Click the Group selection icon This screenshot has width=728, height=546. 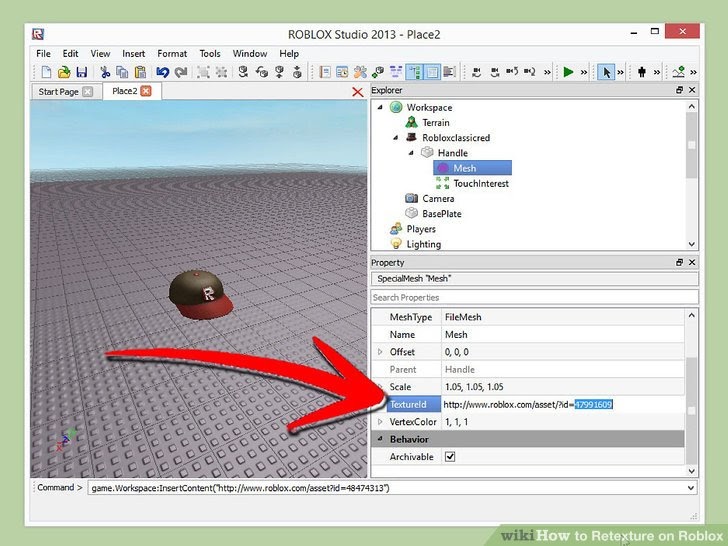point(203,72)
